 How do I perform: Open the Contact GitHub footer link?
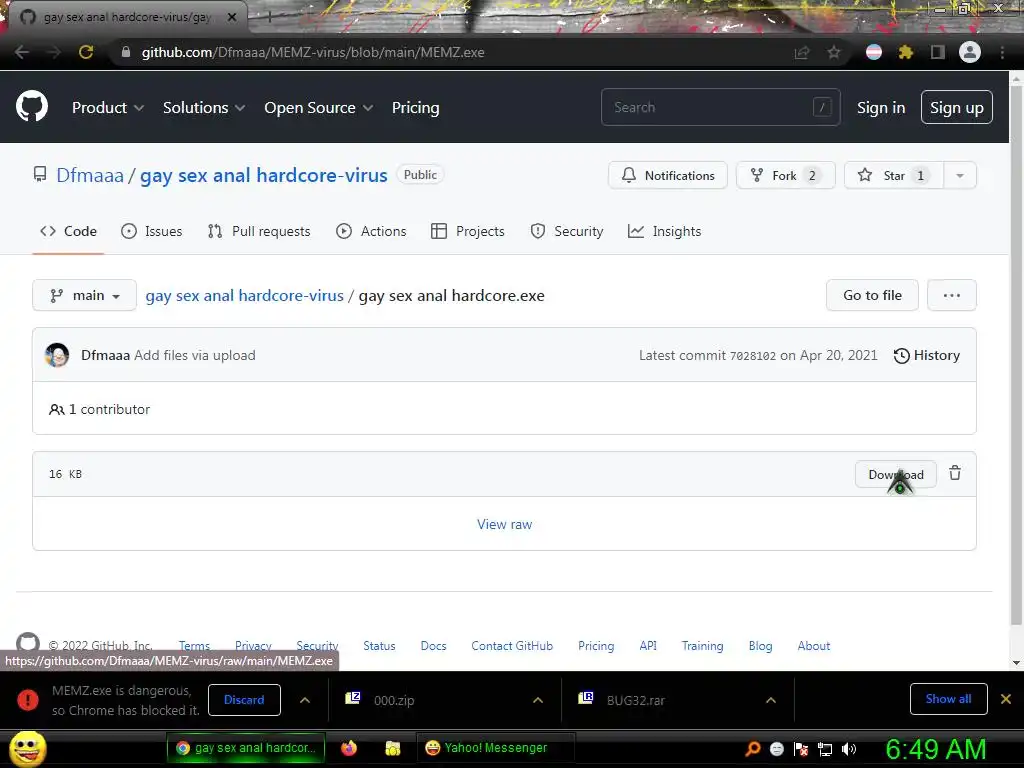point(512,646)
